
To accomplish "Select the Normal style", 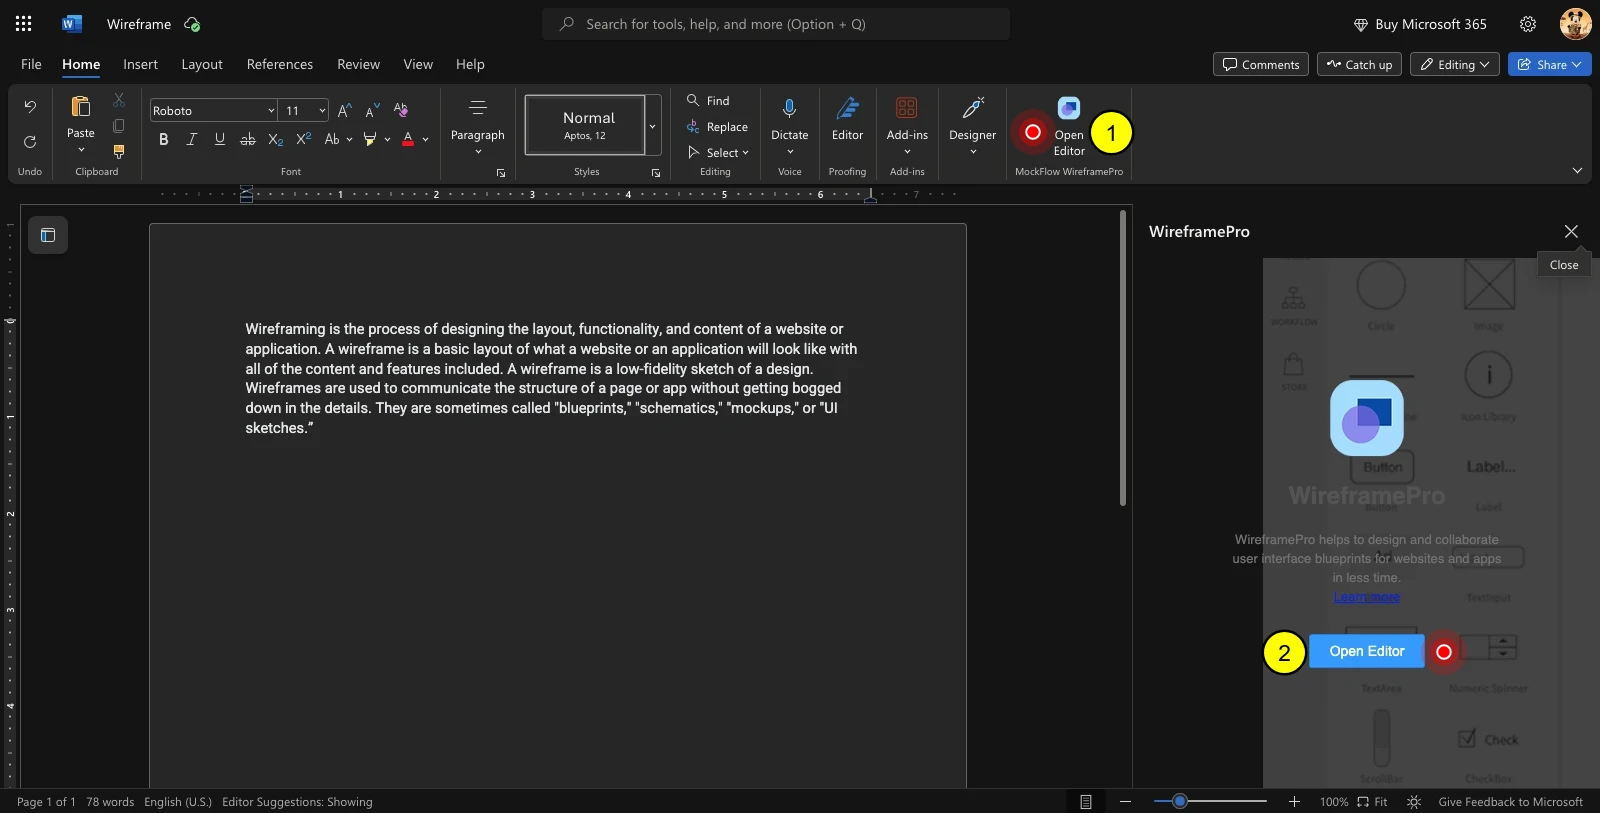I will pos(585,125).
